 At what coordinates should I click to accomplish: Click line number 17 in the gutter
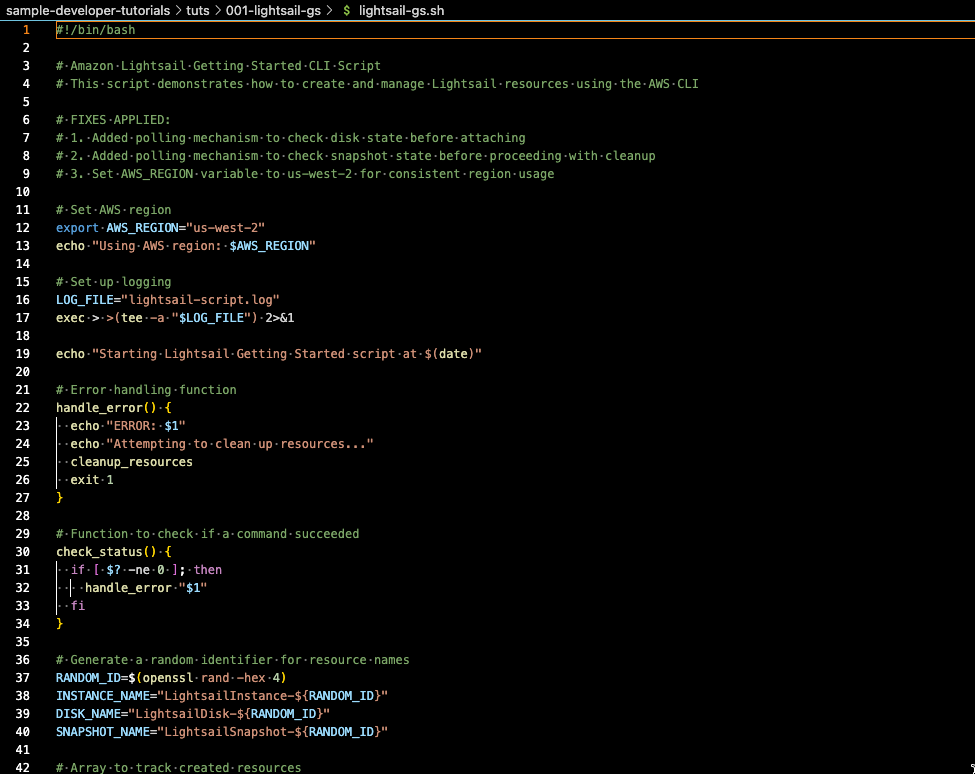[x=22, y=318]
